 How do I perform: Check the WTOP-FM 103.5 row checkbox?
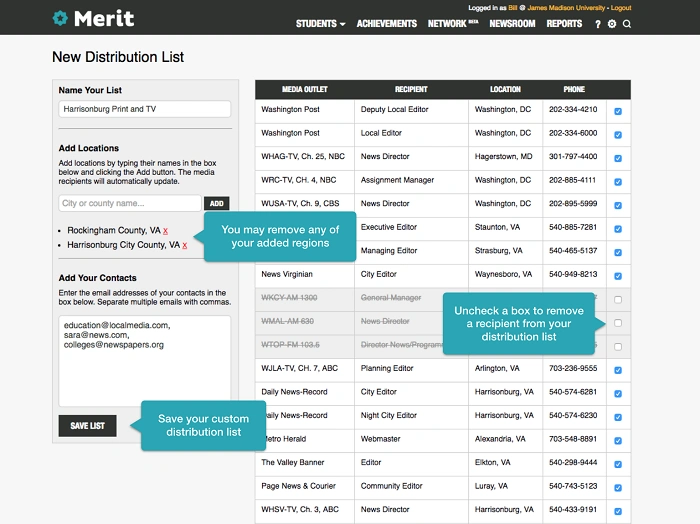[618, 346]
